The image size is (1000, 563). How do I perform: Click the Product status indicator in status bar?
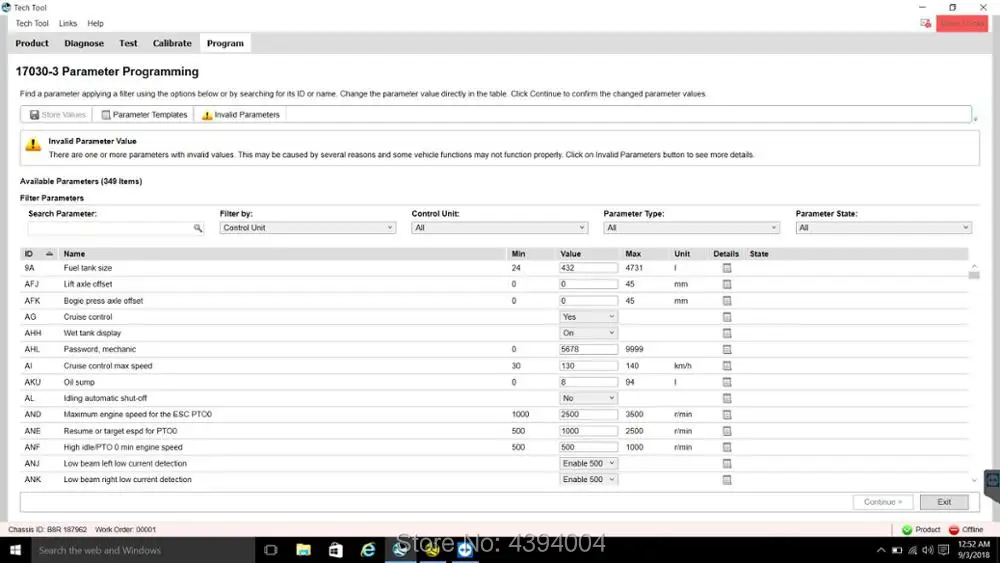click(921, 530)
